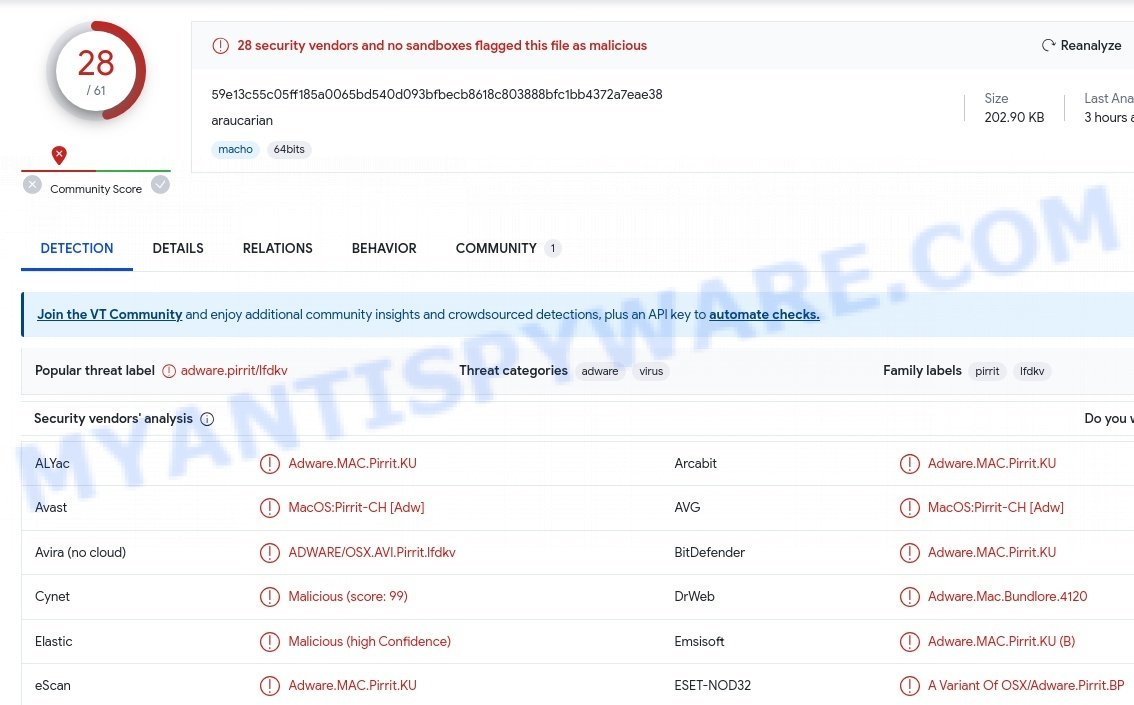Click the ESET-NOD32 vendor name
Image resolution: width=1134 pixels, height=705 pixels.
click(x=712, y=685)
